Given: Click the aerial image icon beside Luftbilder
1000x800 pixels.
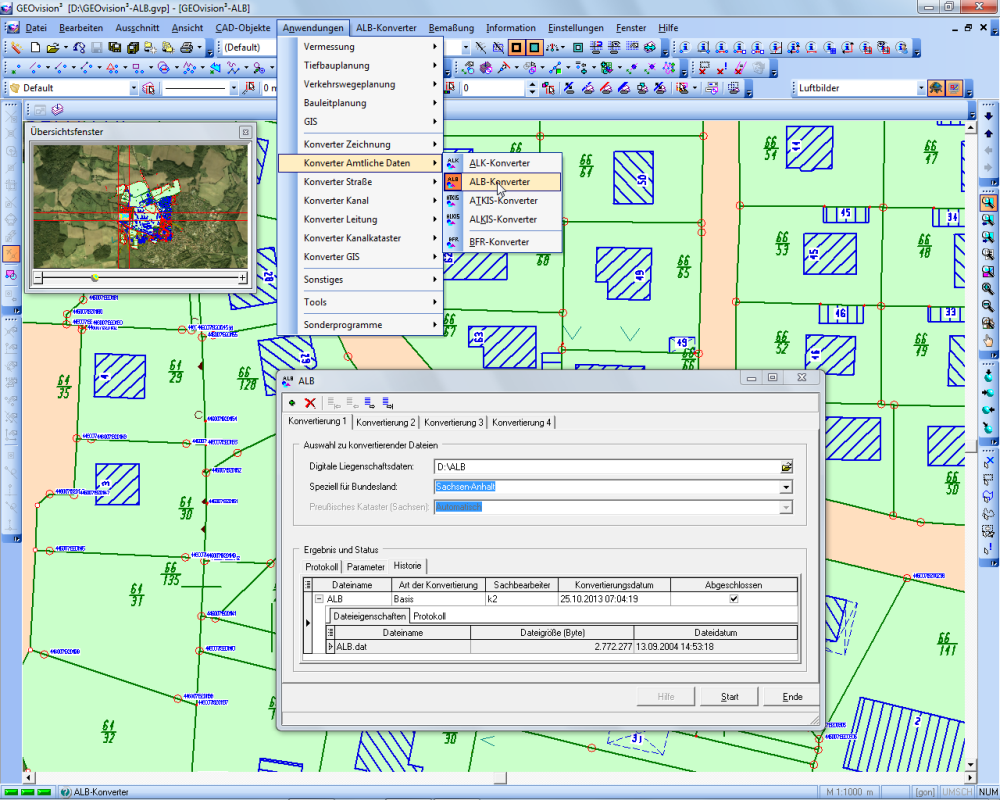Looking at the screenshot, I should [936, 88].
